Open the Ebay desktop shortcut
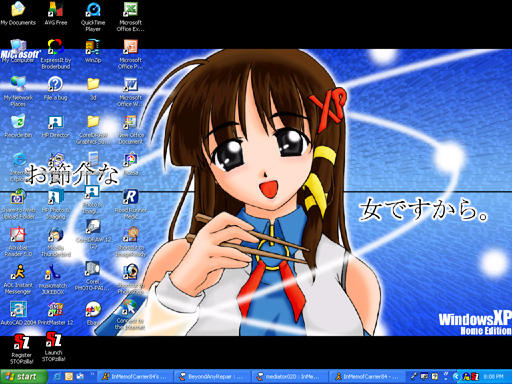The image size is (512, 384). (93, 309)
